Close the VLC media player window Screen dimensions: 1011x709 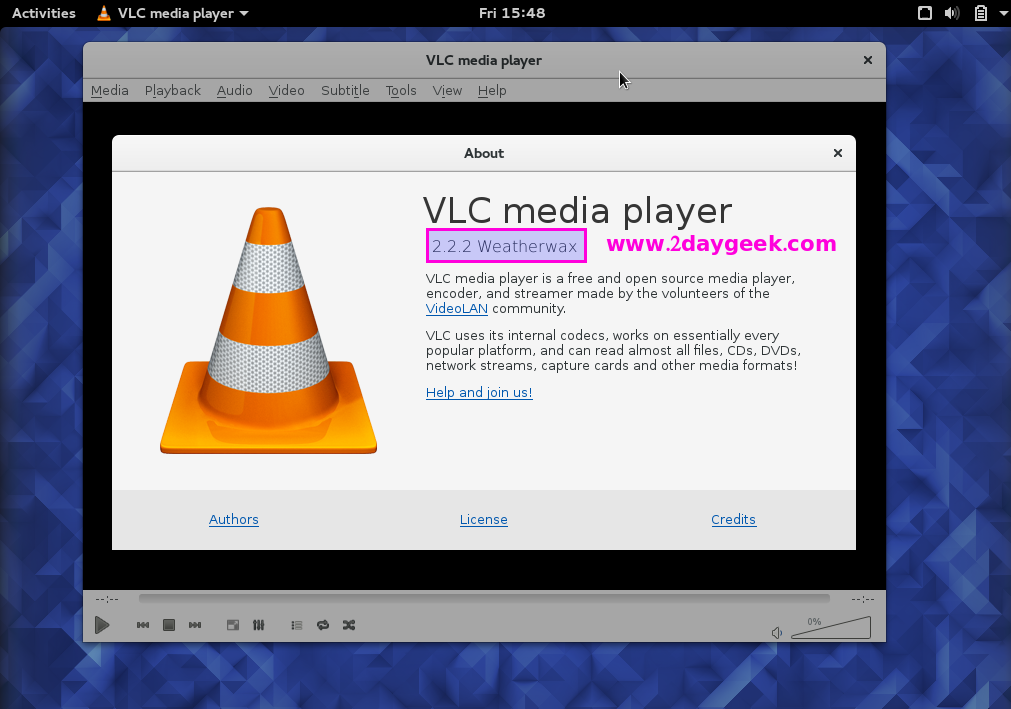[x=868, y=60]
